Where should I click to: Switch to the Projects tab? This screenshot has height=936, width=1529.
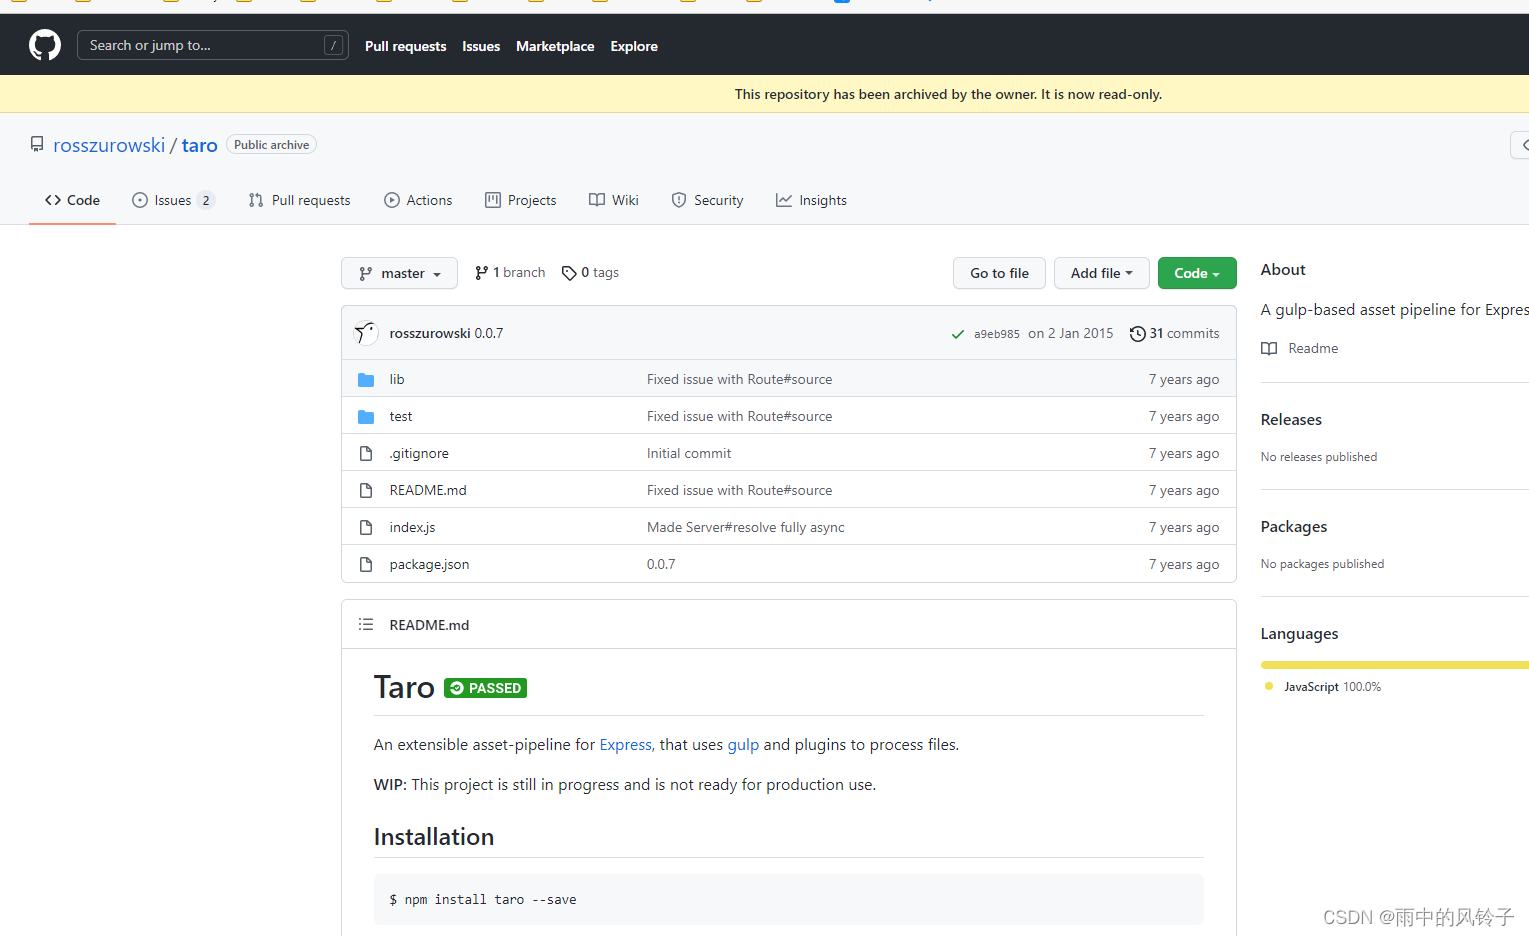[521, 200]
